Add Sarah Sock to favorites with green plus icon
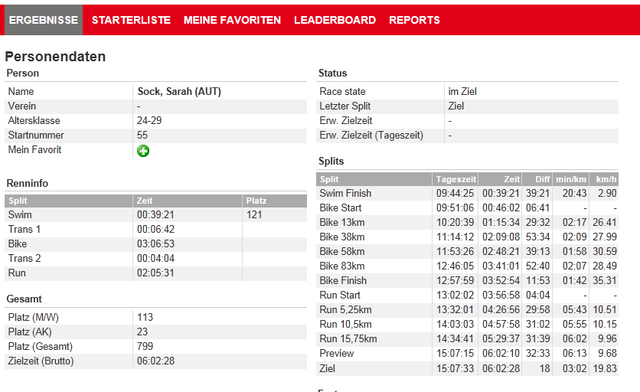640x392 pixels. pyautogui.click(x=143, y=151)
